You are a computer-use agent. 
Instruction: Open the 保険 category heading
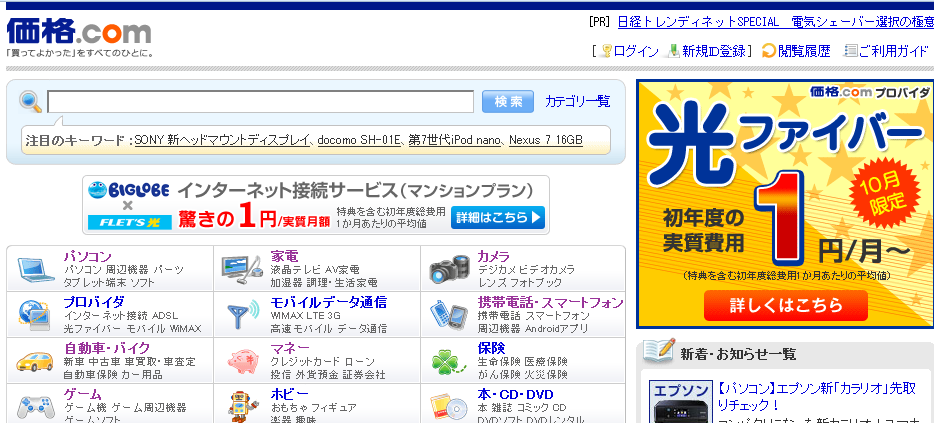pyautogui.click(x=491, y=348)
